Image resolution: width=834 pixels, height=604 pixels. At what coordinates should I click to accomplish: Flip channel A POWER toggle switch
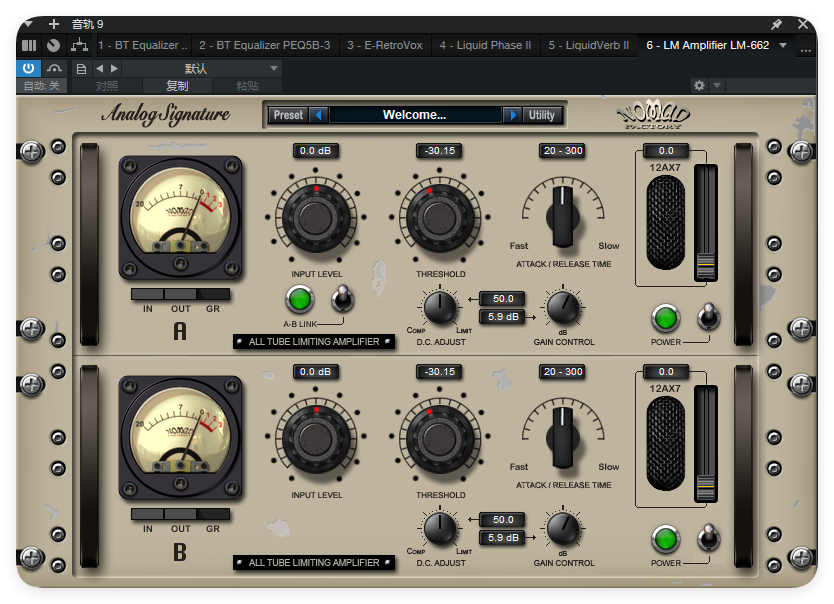coord(708,317)
